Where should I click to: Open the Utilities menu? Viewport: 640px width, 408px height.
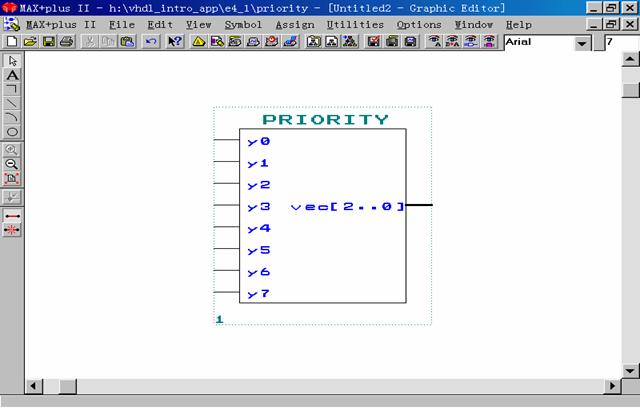[355, 25]
